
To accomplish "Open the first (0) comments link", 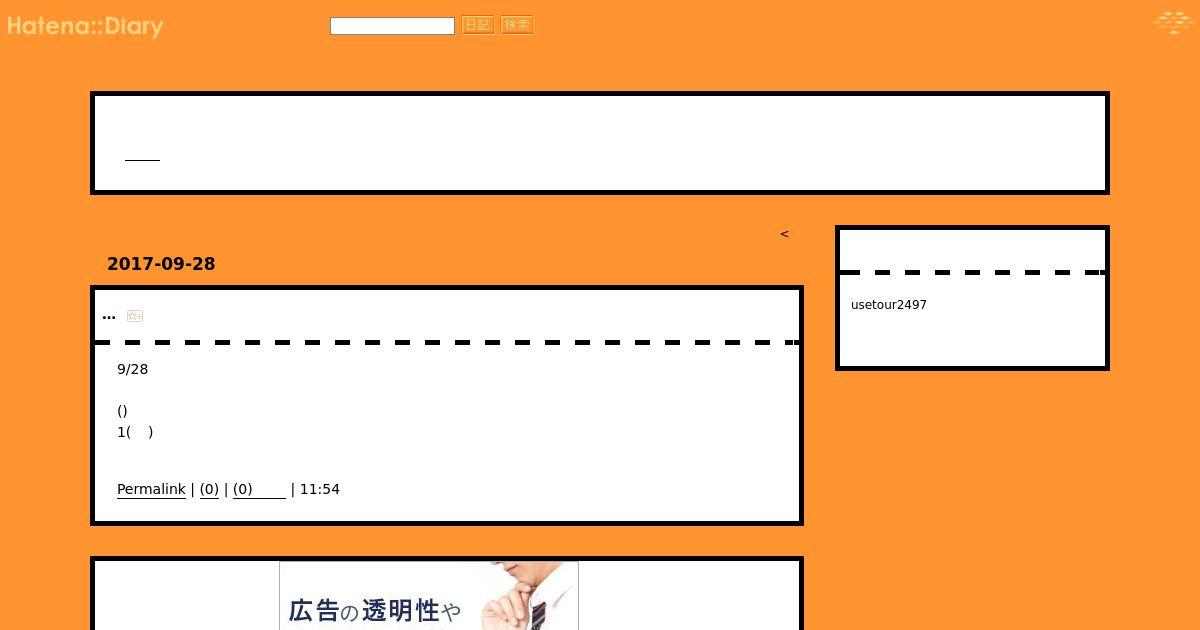I will (x=209, y=489).
